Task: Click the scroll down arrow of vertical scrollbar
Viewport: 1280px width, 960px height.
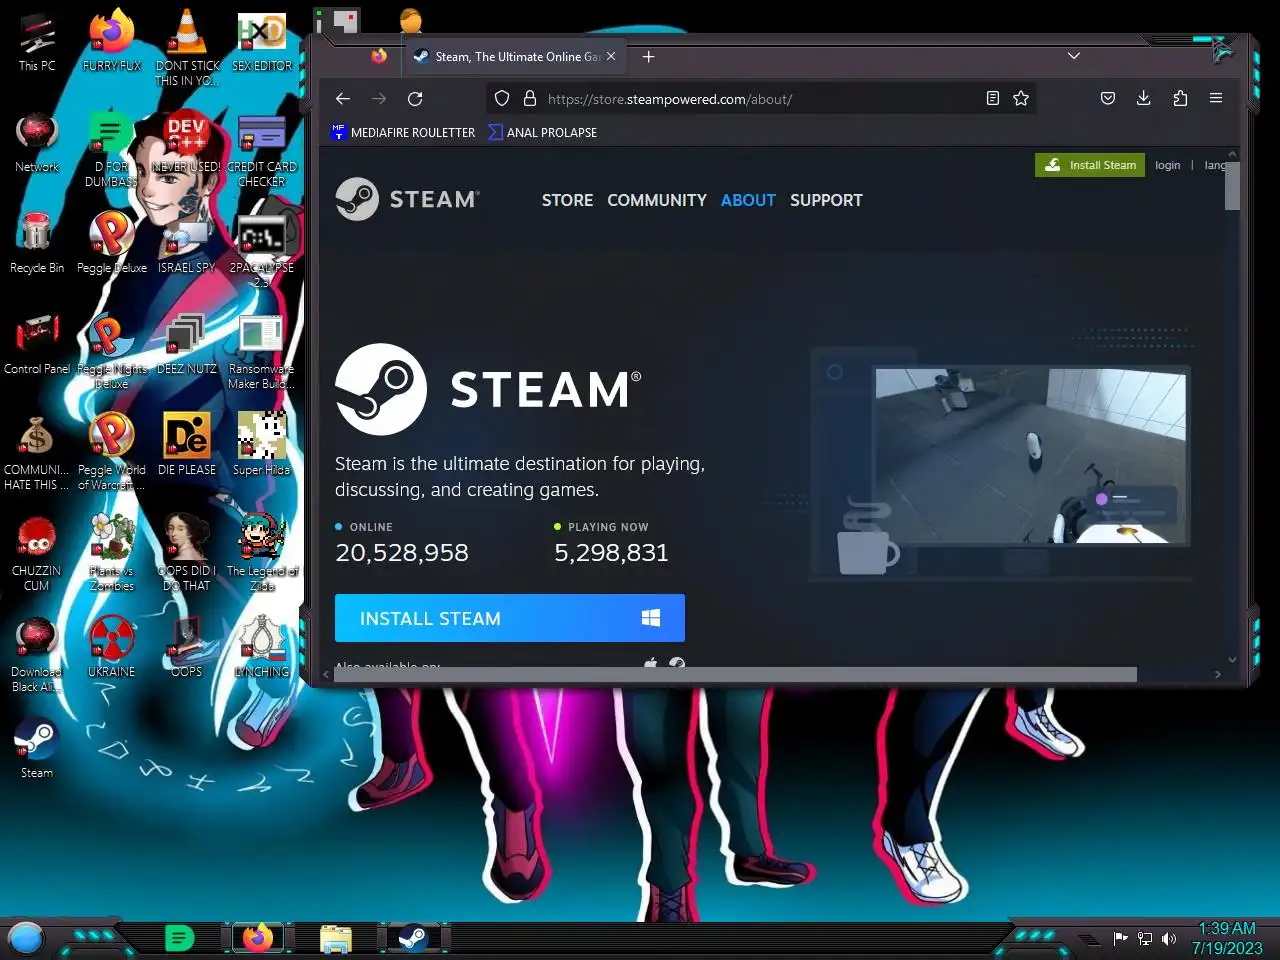Action: click(1232, 659)
